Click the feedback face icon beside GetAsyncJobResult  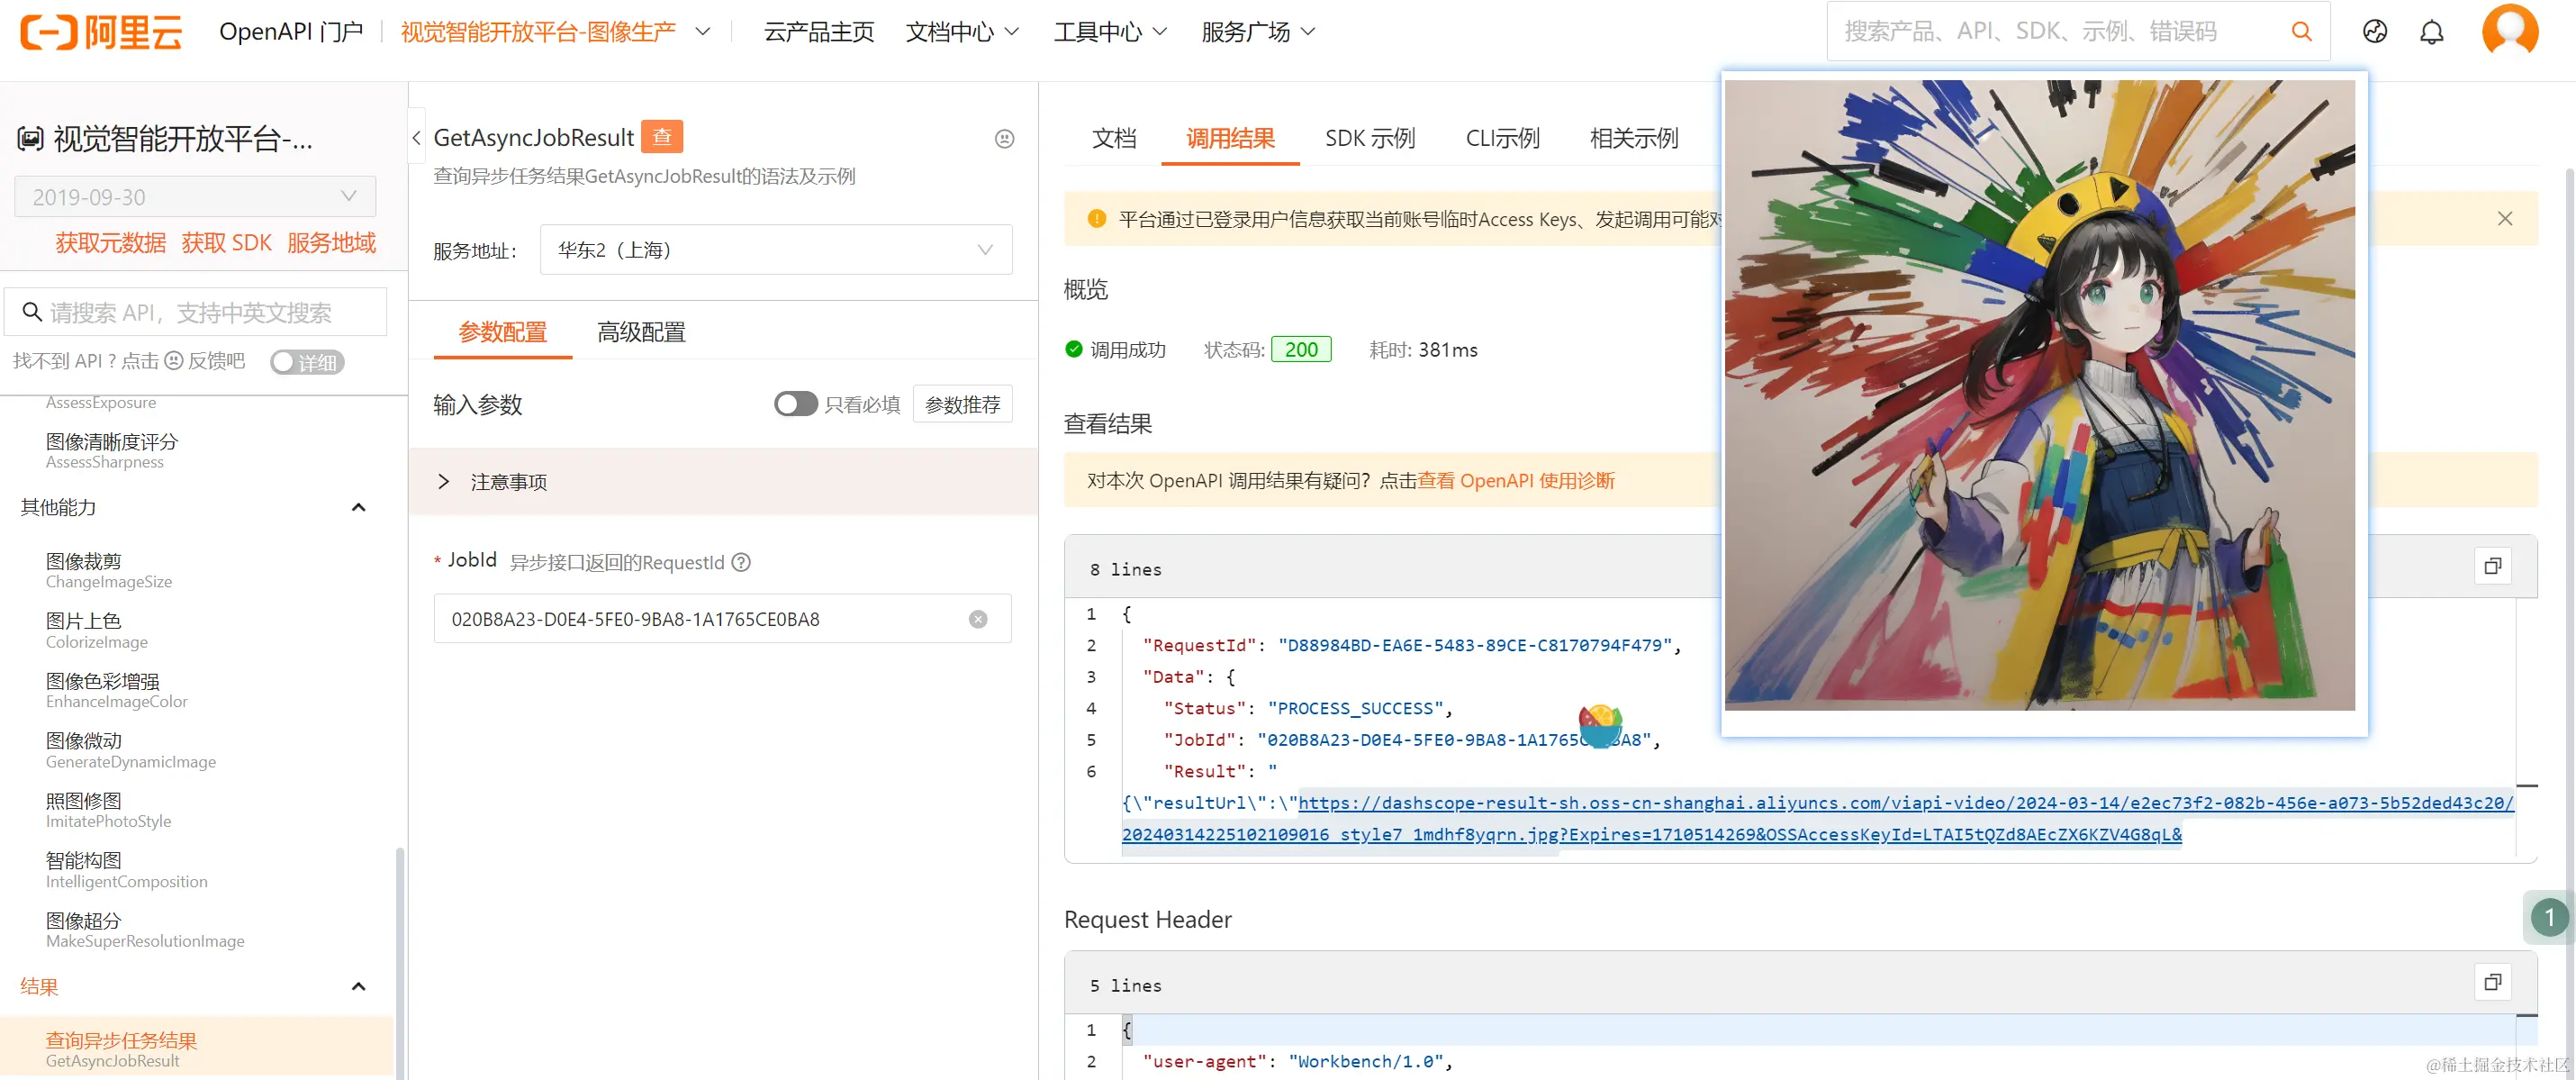[x=1004, y=139]
